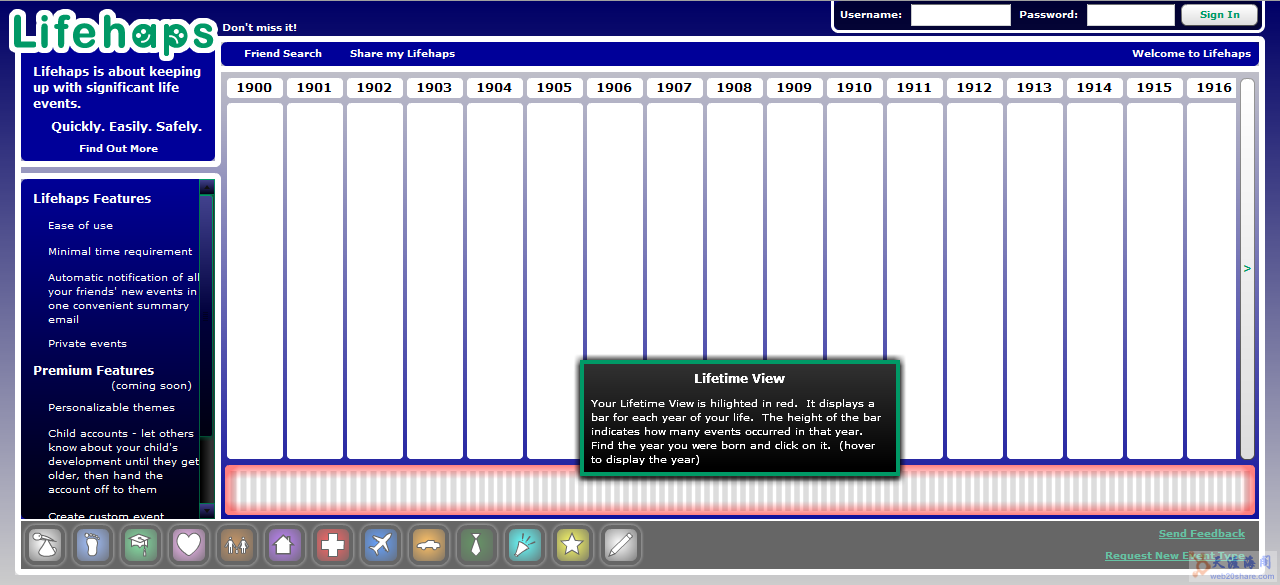Select the 1905 year header

tap(554, 88)
